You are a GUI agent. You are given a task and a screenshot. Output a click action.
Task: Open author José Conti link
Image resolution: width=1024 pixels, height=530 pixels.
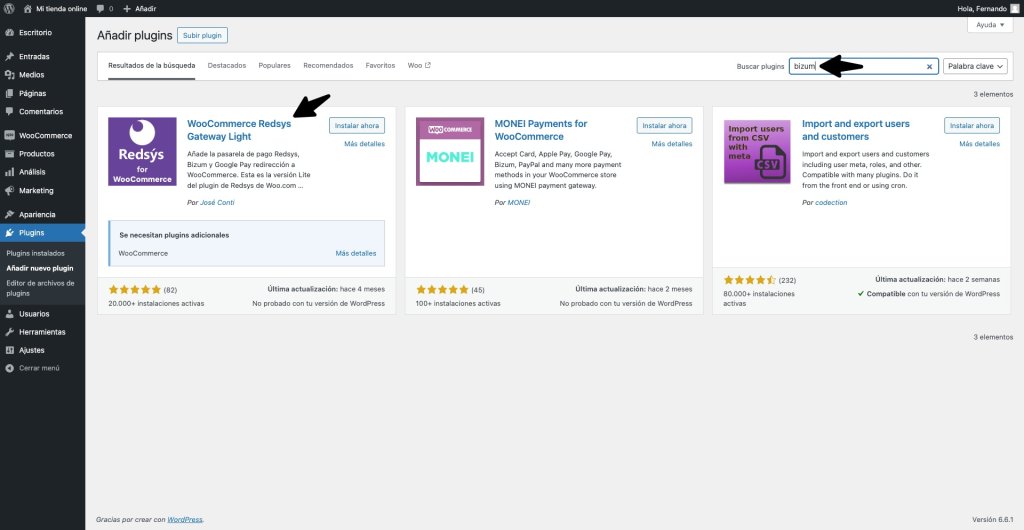(217, 203)
